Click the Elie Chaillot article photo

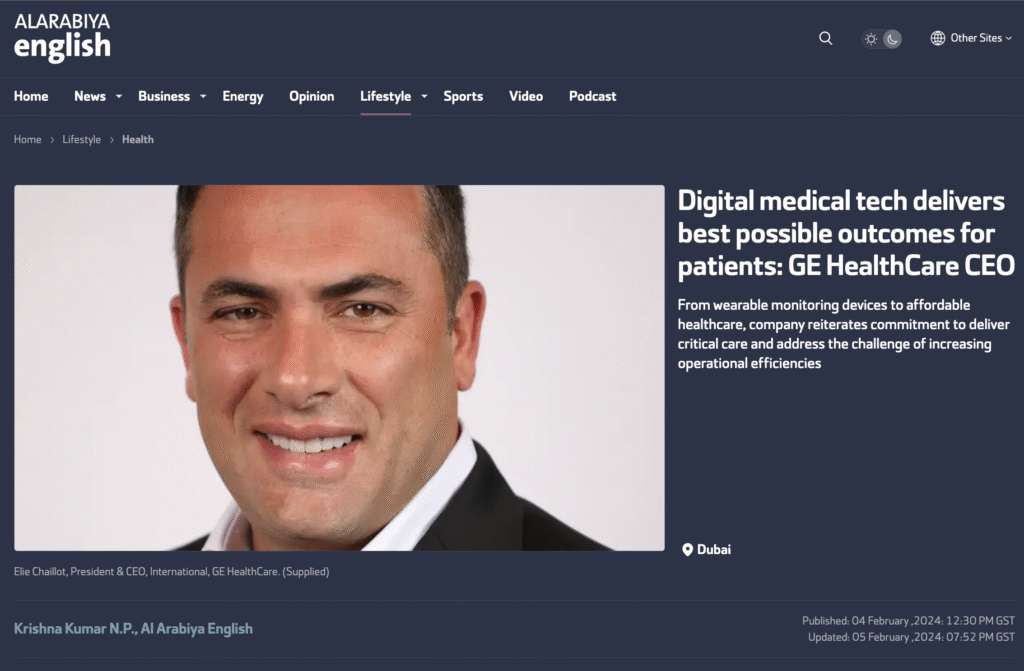[x=340, y=368]
